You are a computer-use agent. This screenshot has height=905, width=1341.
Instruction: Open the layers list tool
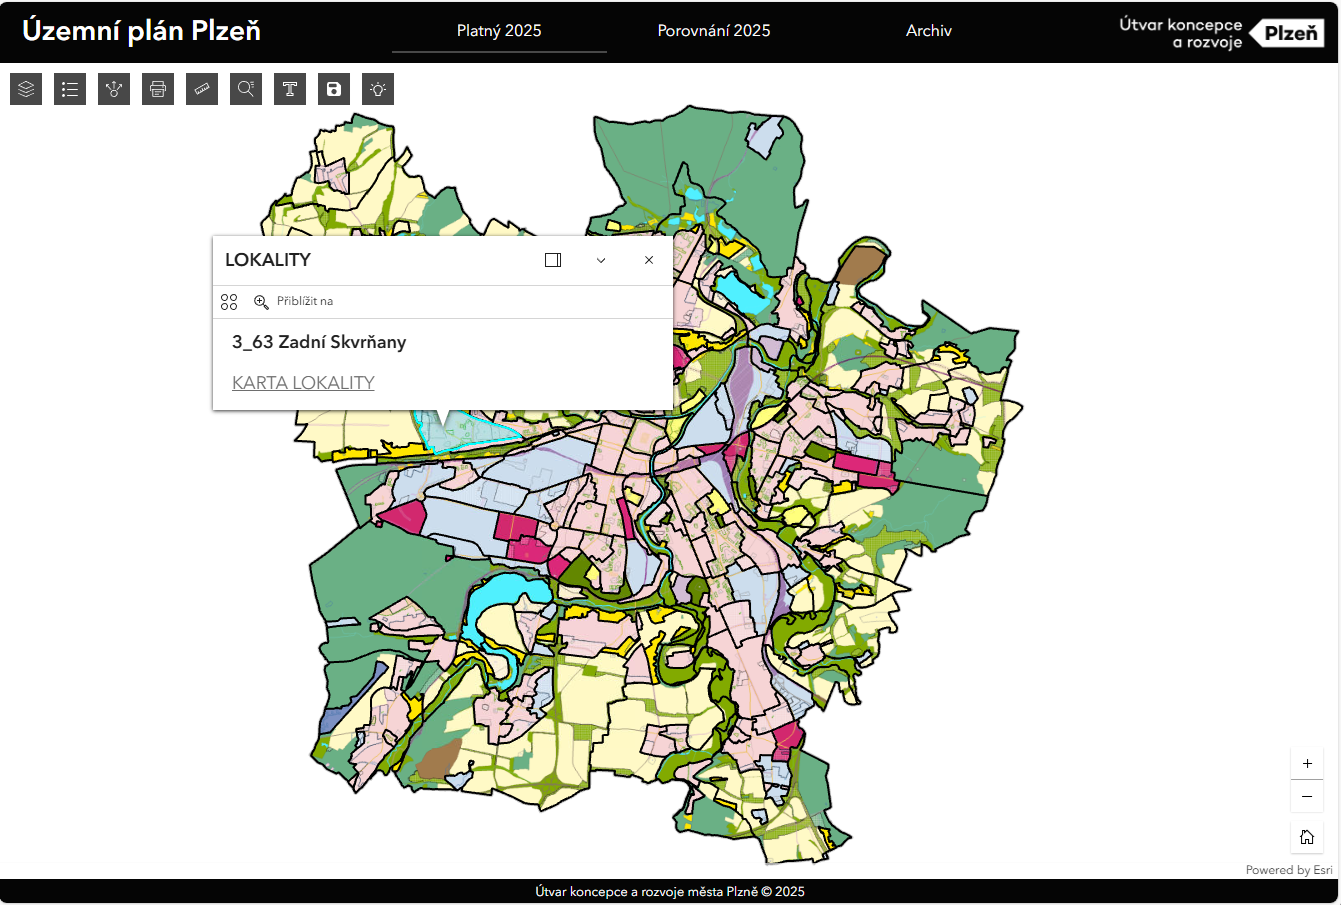(26, 89)
